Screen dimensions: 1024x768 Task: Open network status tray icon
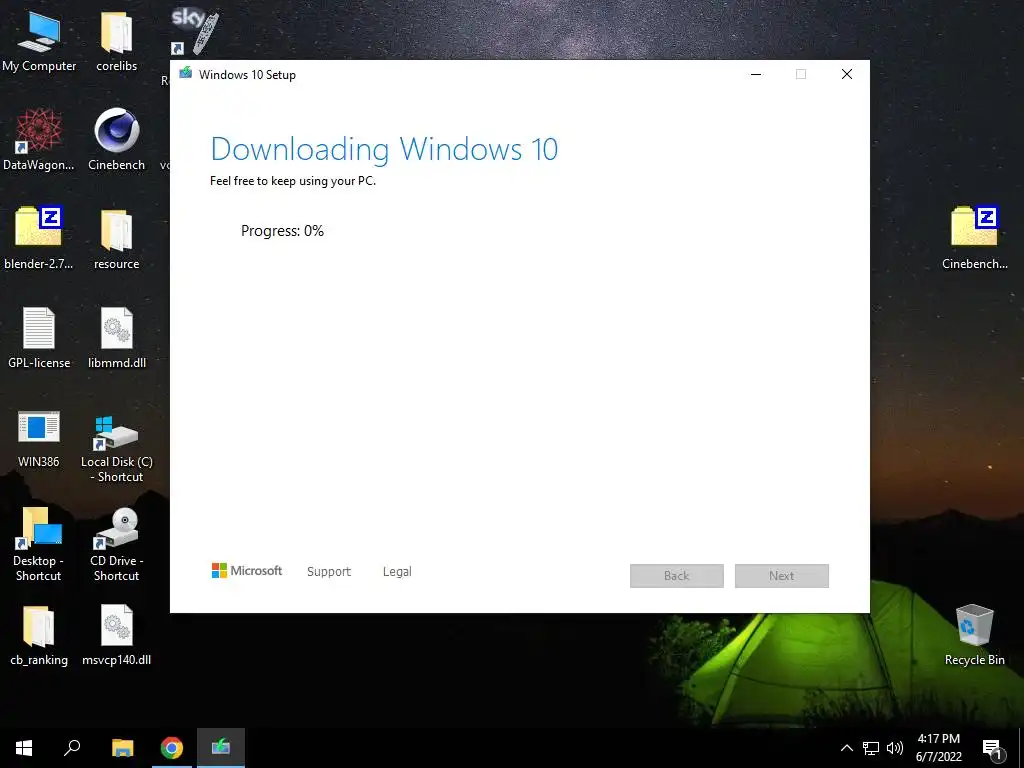(871, 748)
